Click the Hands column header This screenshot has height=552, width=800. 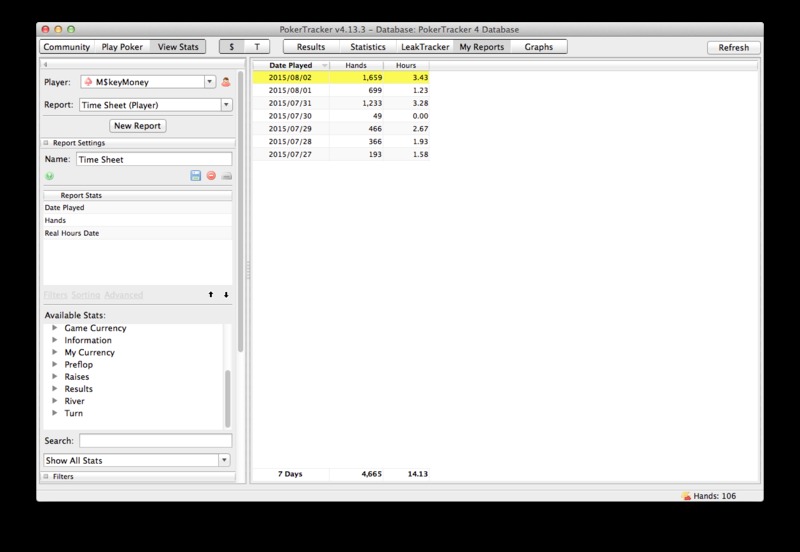click(x=356, y=65)
